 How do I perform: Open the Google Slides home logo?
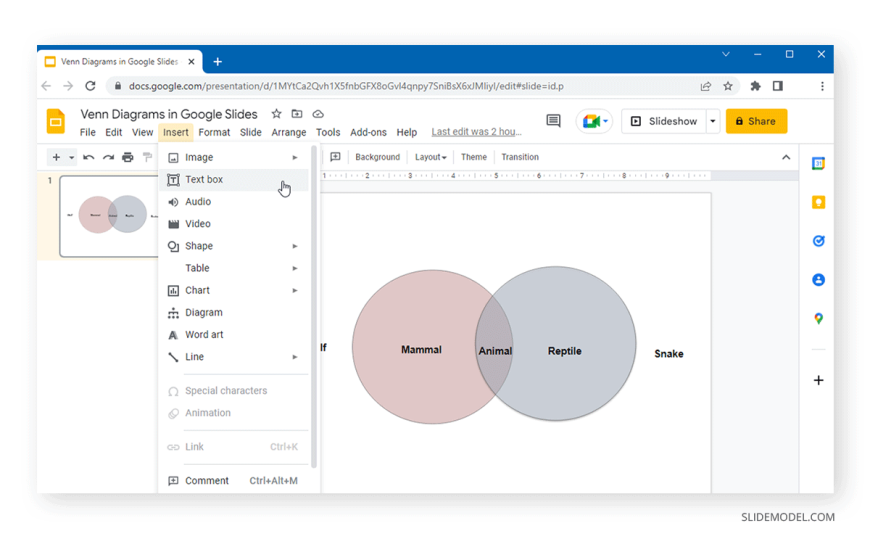(55, 121)
